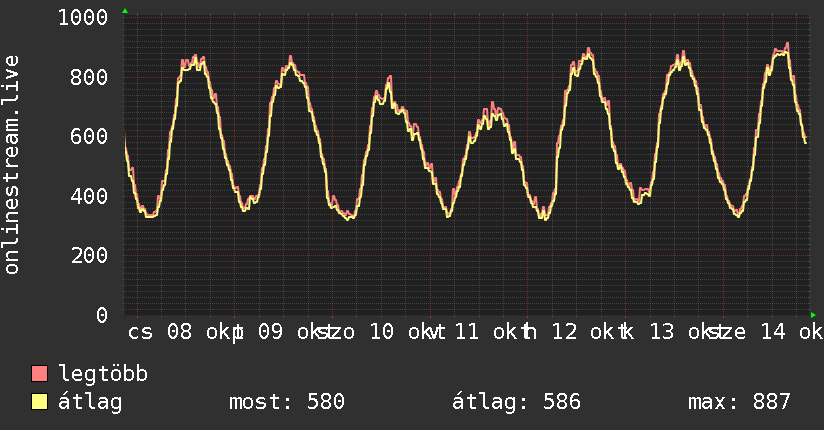Click the '10 ok' x-axis date label
This screenshot has height=430, width=824.
401,332
